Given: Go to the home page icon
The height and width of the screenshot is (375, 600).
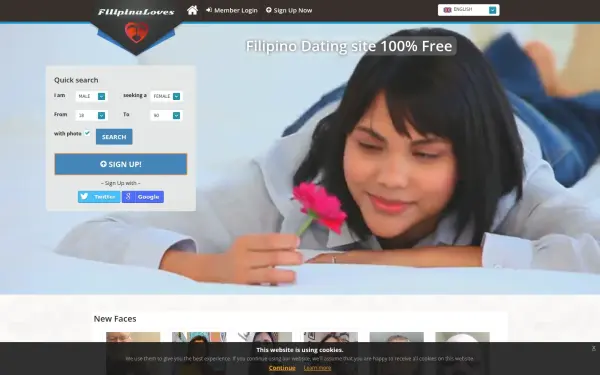Looking at the screenshot, I should (192, 10).
